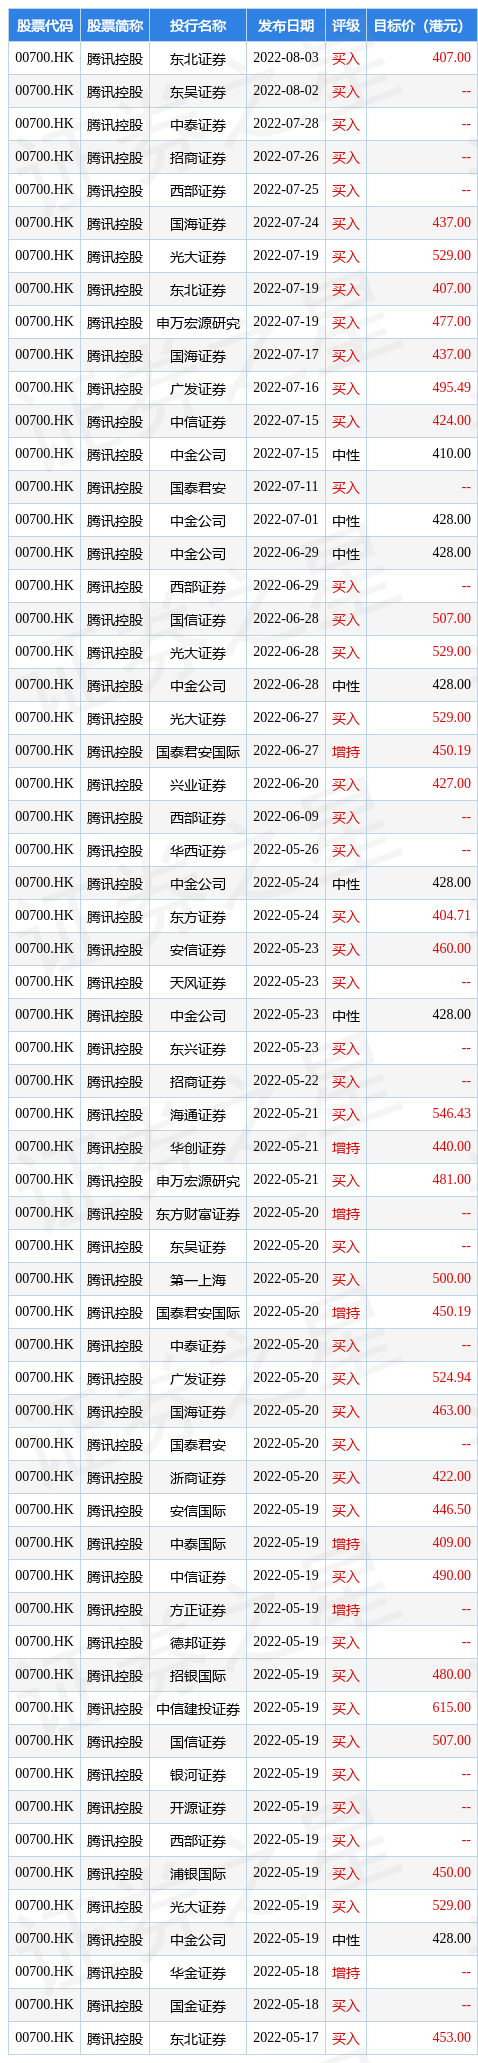Screen dimensions: 478x2063
Task: Select date 2022-07-16 for 广发证券
Action: click(x=286, y=388)
